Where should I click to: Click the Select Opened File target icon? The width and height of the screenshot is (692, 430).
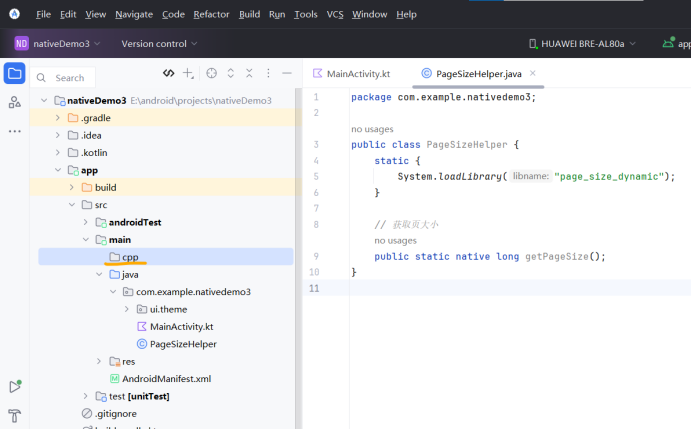[211, 73]
